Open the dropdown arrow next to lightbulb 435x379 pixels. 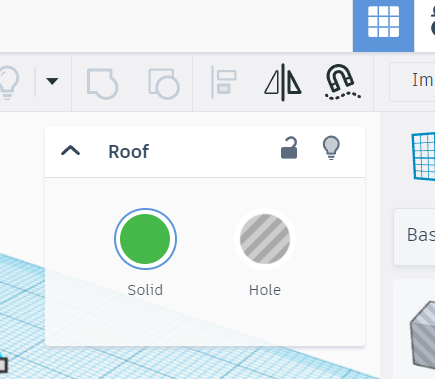[52, 81]
